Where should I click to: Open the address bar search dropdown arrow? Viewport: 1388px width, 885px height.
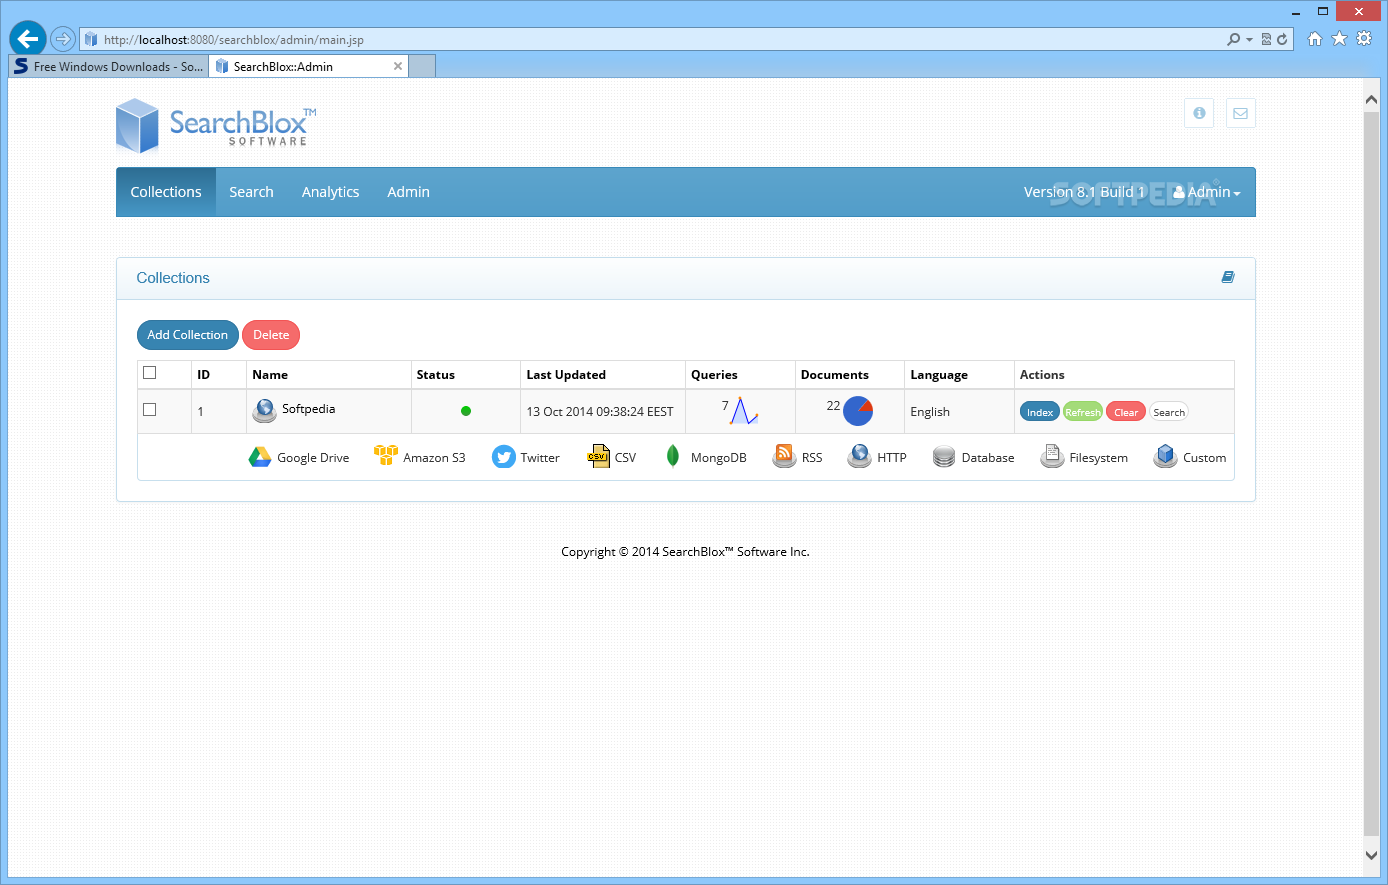pos(1249,40)
